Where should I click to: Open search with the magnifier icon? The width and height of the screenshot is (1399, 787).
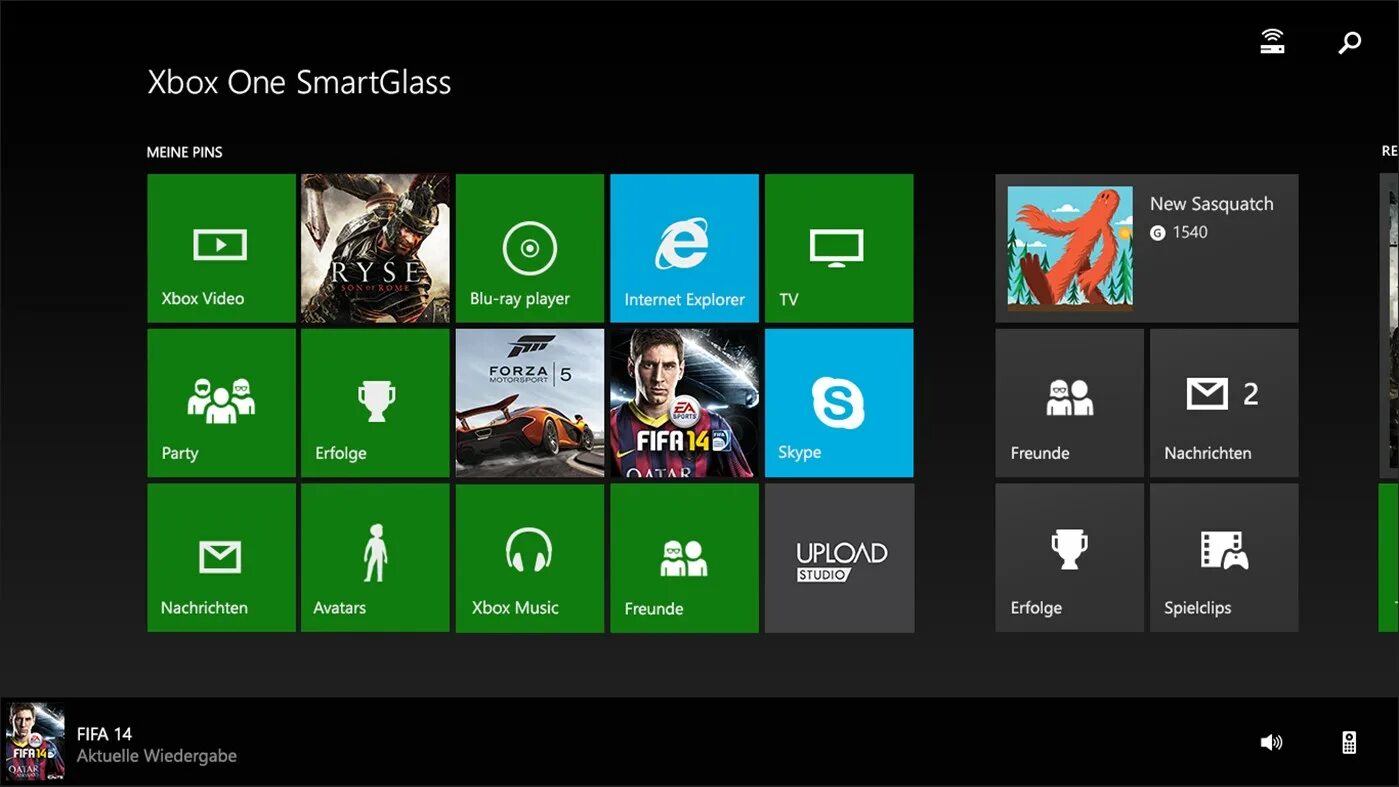point(1350,42)
